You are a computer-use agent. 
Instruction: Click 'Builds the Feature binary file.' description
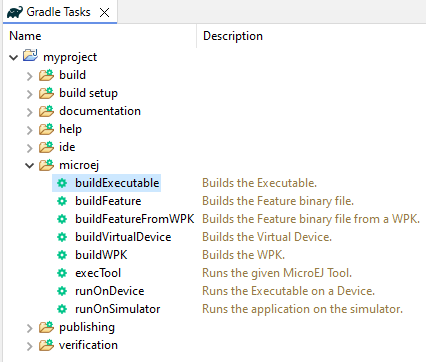278,201
